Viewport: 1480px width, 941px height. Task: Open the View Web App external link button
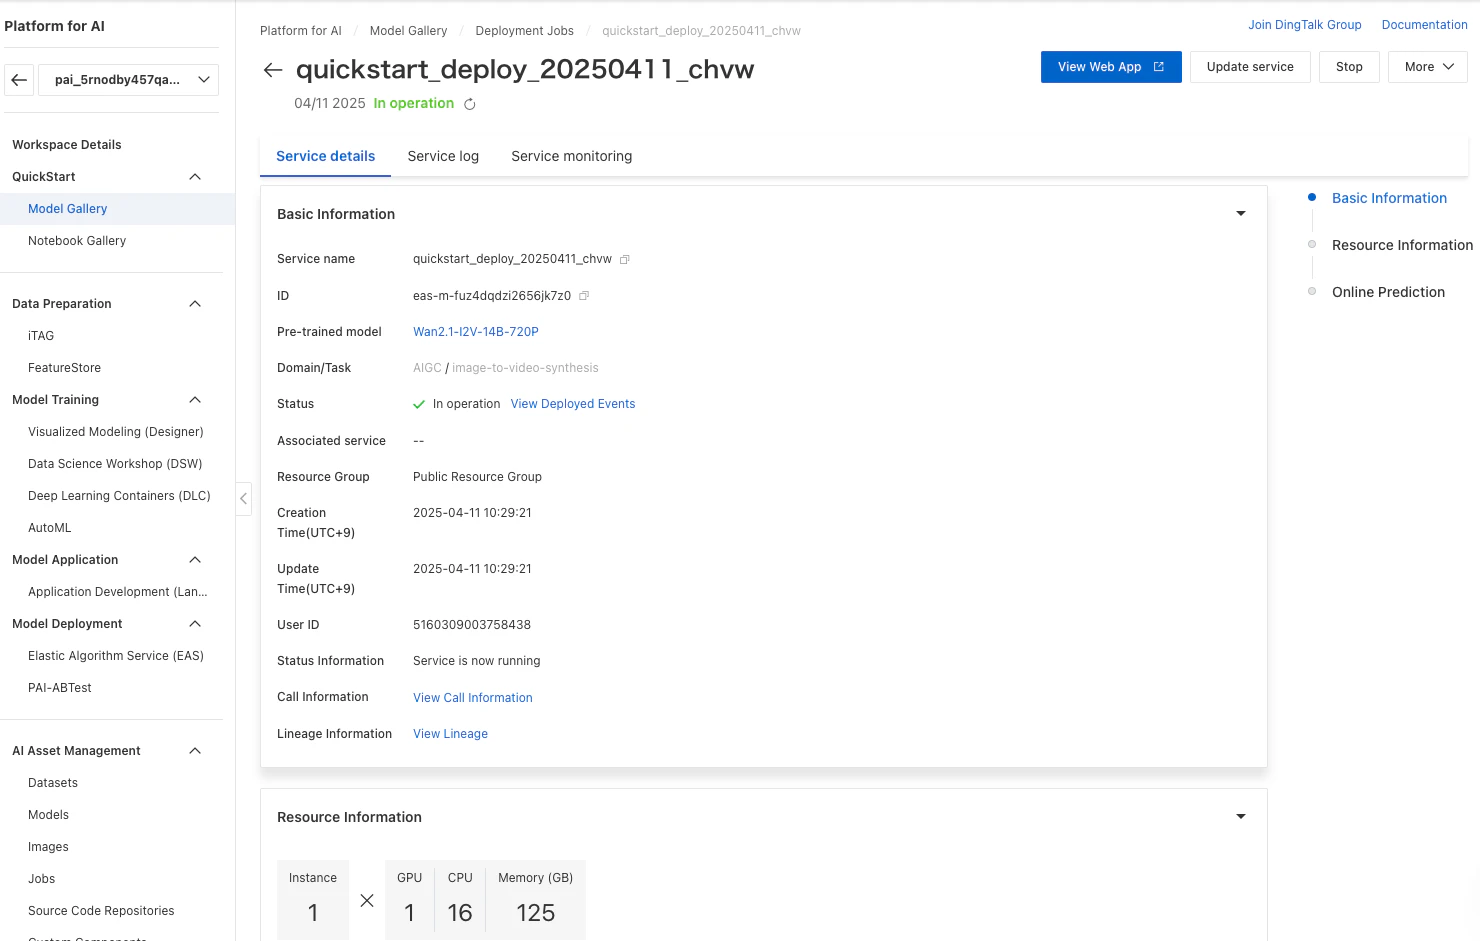click(x=1111, y=67)
